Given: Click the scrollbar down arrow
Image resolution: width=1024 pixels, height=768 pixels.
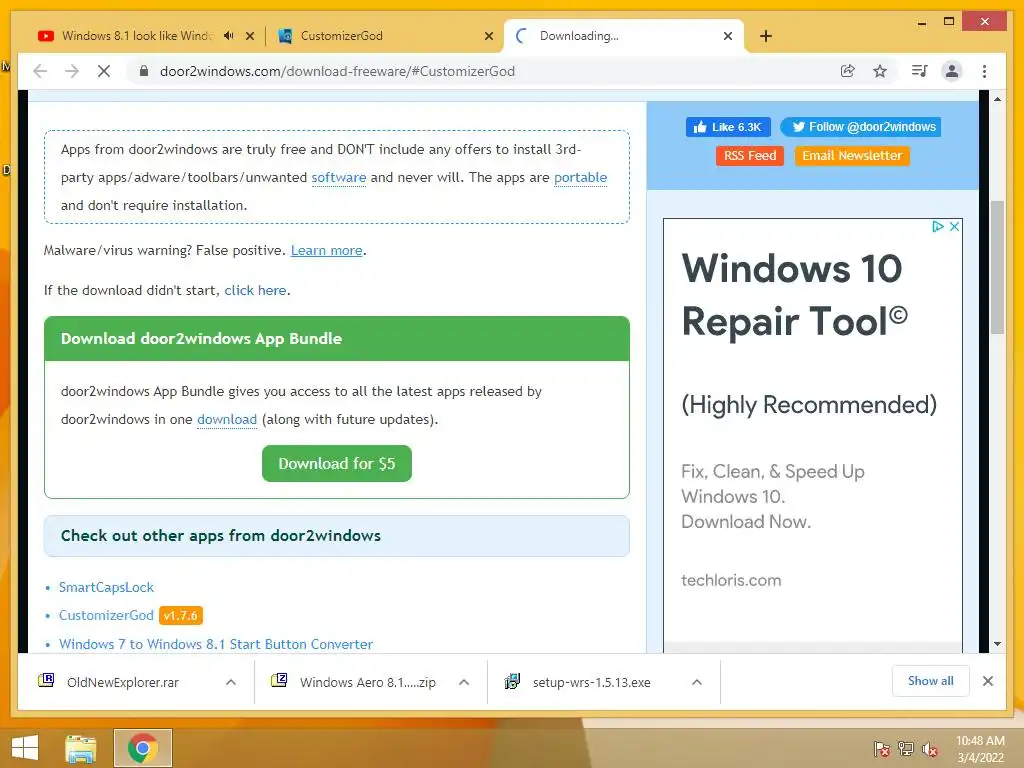Looking at the screenshot, I should [997, 644].
